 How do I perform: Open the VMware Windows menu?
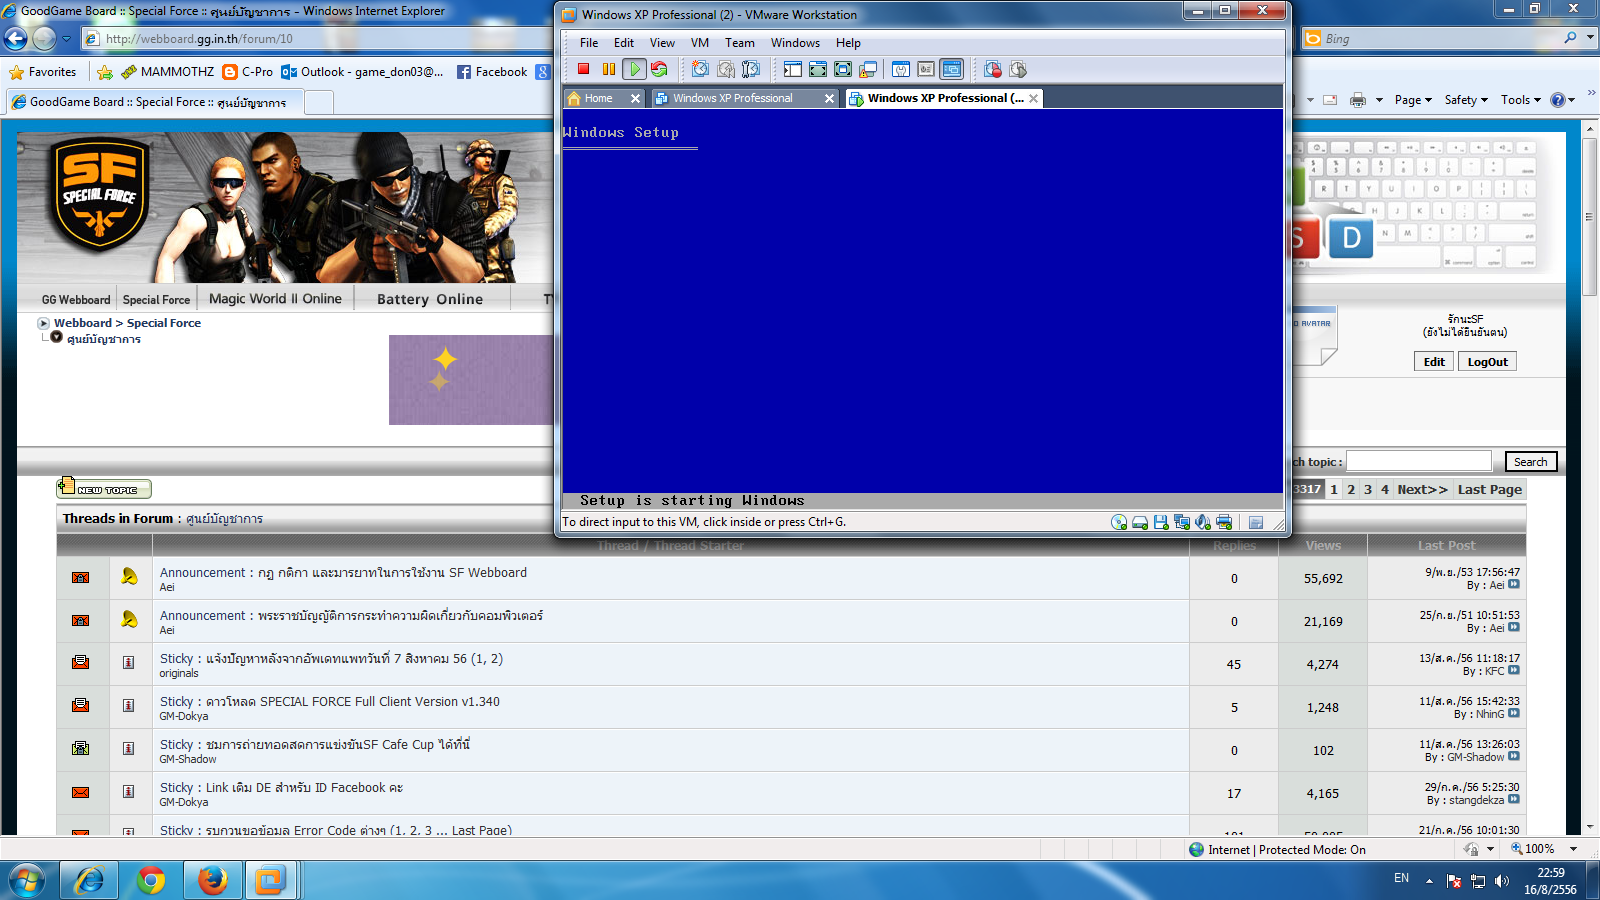tap(795, 43)
